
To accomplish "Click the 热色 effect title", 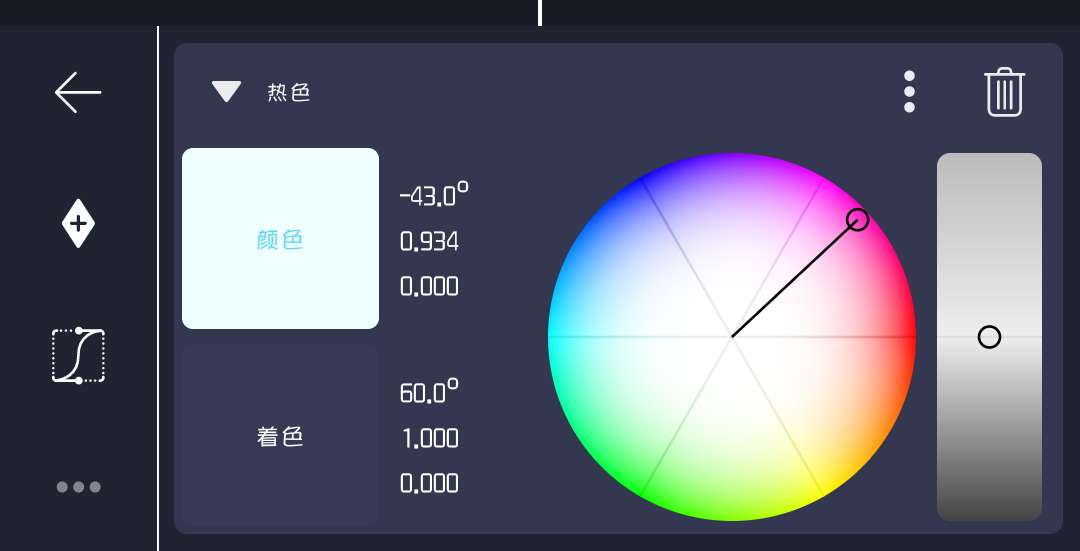I will pos(289,93).
